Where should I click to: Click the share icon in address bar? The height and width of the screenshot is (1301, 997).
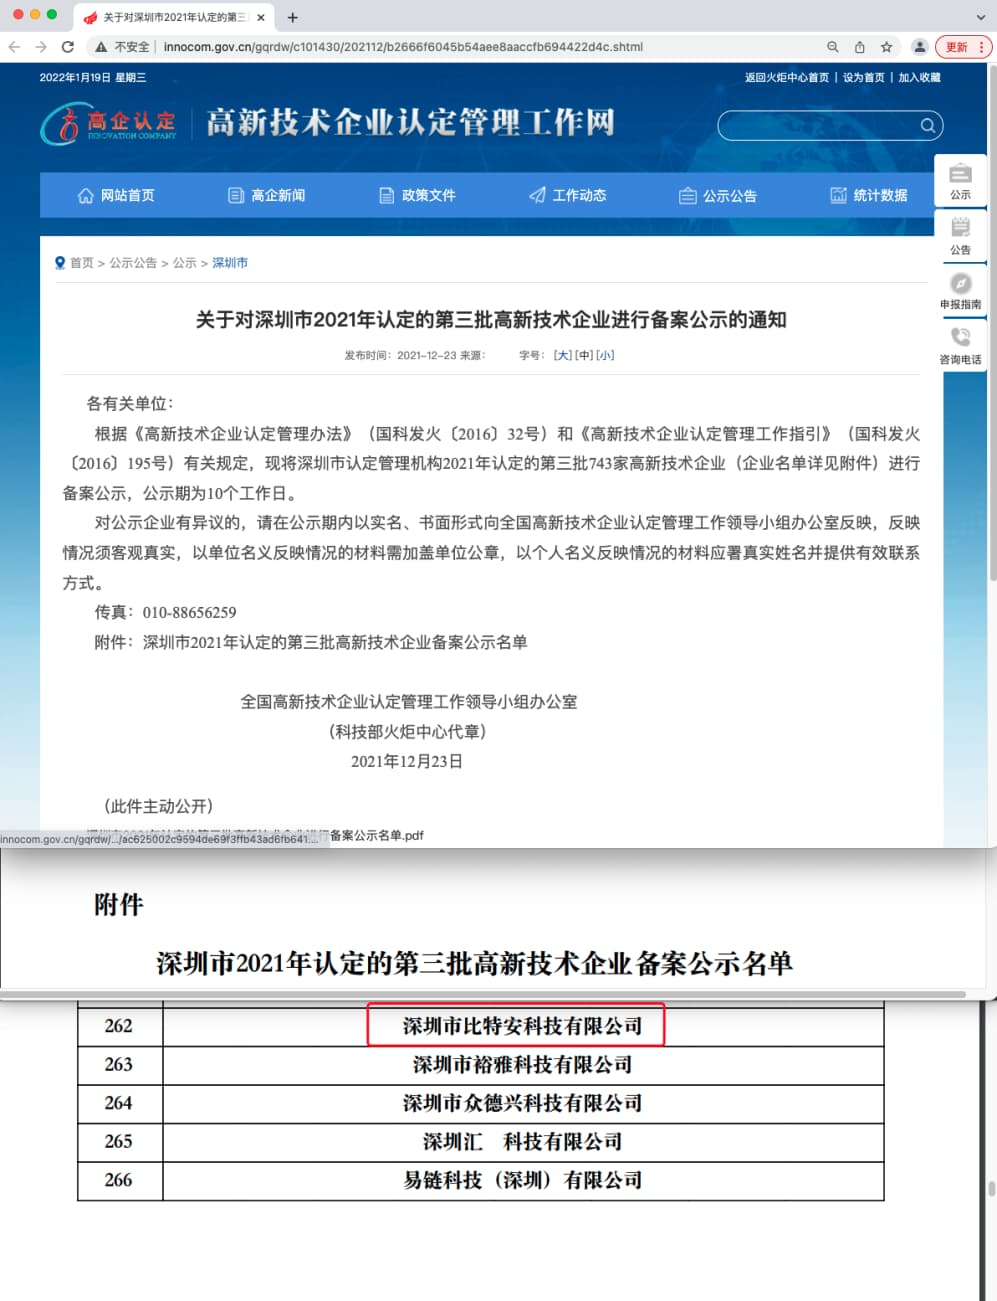pyautogui.click(x=859, y=47)
